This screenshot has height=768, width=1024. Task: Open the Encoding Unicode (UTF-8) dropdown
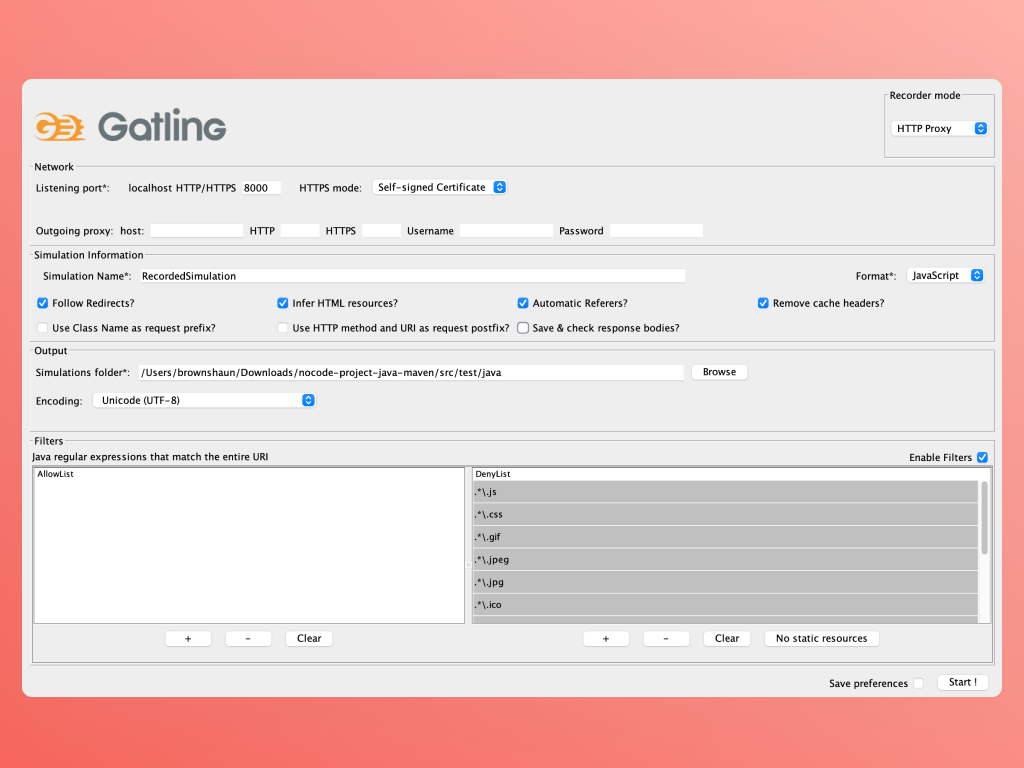[x=204, y=400]
